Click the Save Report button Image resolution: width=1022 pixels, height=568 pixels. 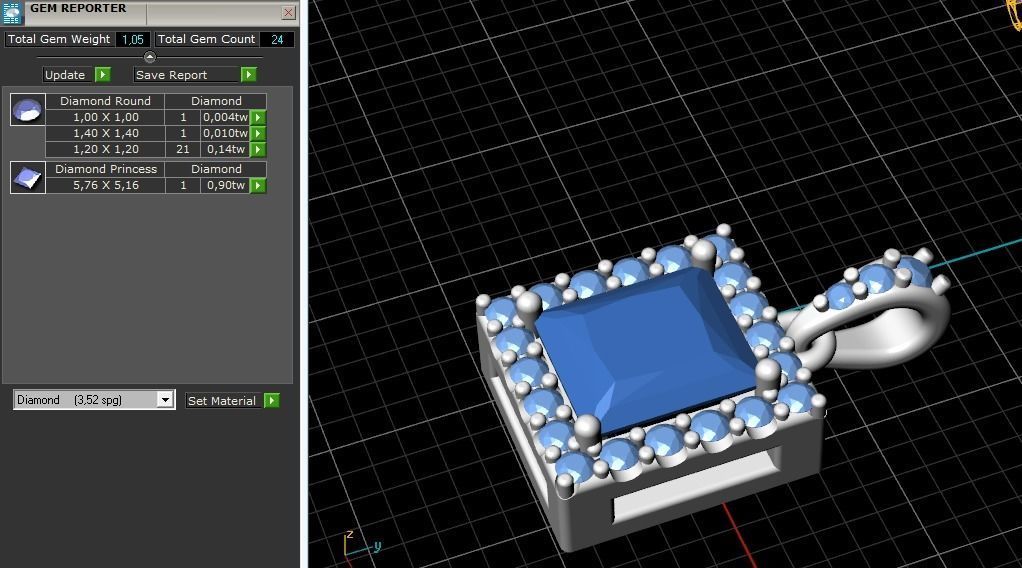pyautogui.click(x=186, y=75)
